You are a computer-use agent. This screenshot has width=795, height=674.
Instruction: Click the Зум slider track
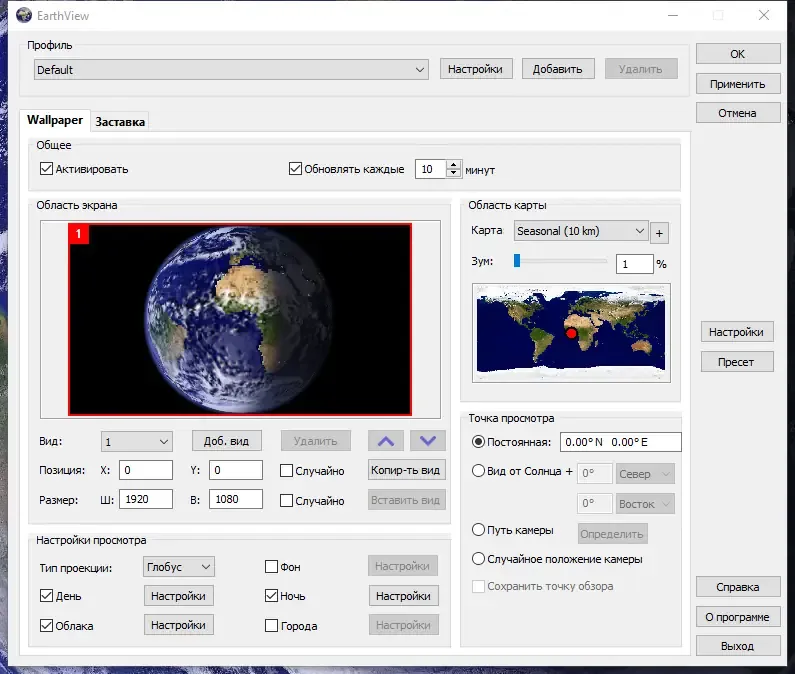pyautogui.click(x=563, y=261)
